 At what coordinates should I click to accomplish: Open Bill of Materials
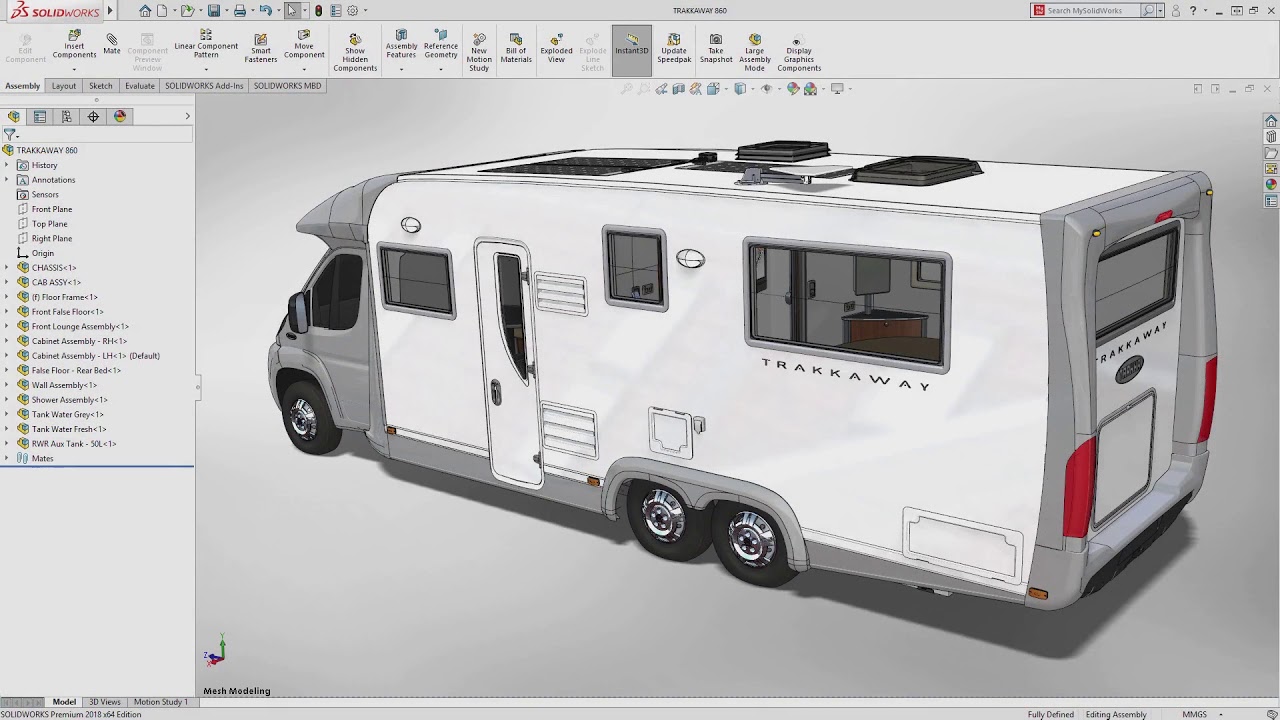coord(516,49)
